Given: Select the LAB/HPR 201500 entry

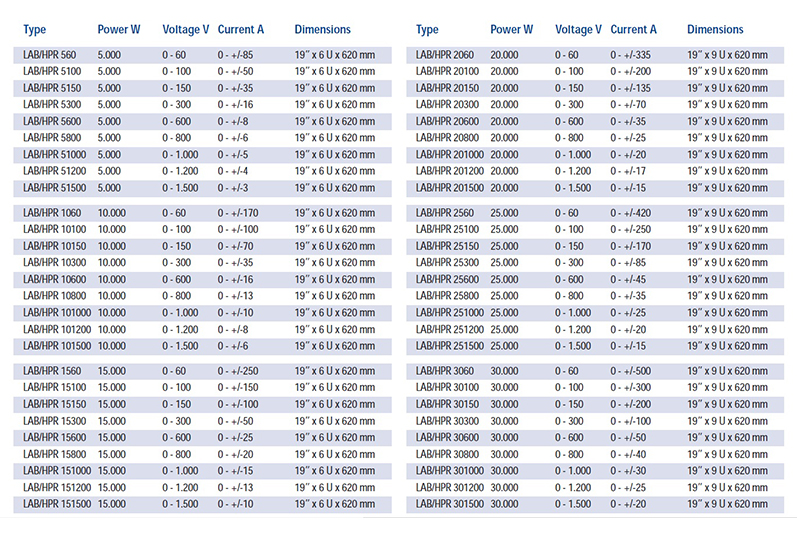Looking at the screenshot, I should pyautogui.click(x=450, y=188).
